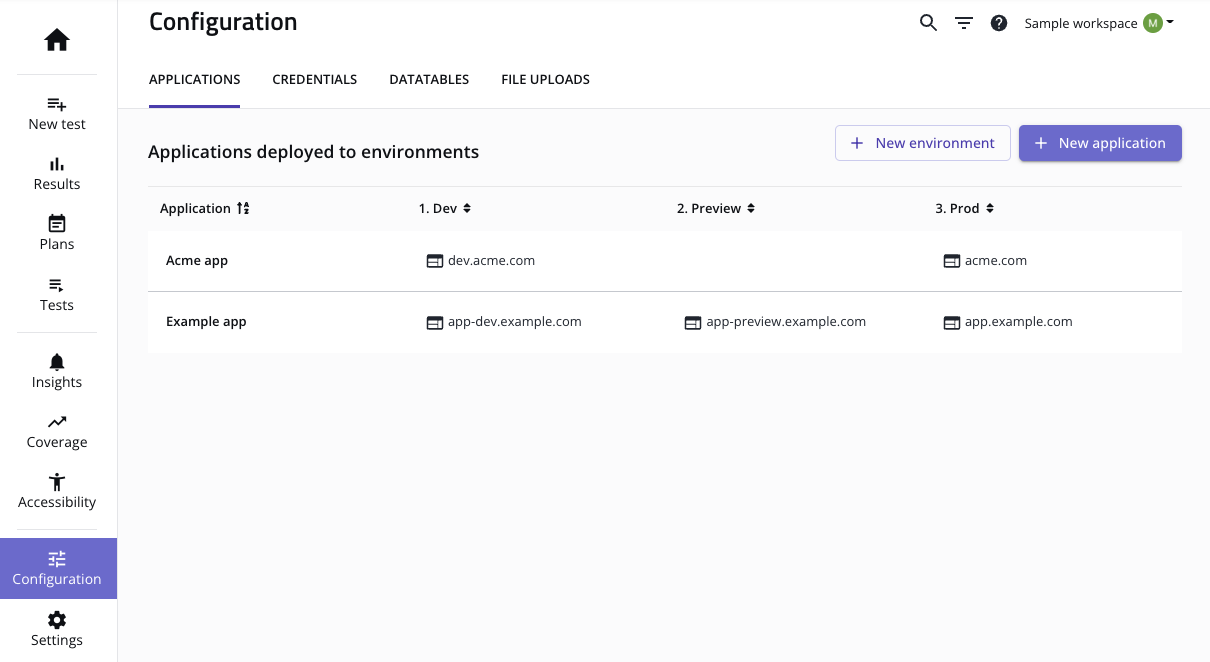Open the app-preview.example.com deployment
This screenshot has width=1210, height=662.
coord(785,322)
